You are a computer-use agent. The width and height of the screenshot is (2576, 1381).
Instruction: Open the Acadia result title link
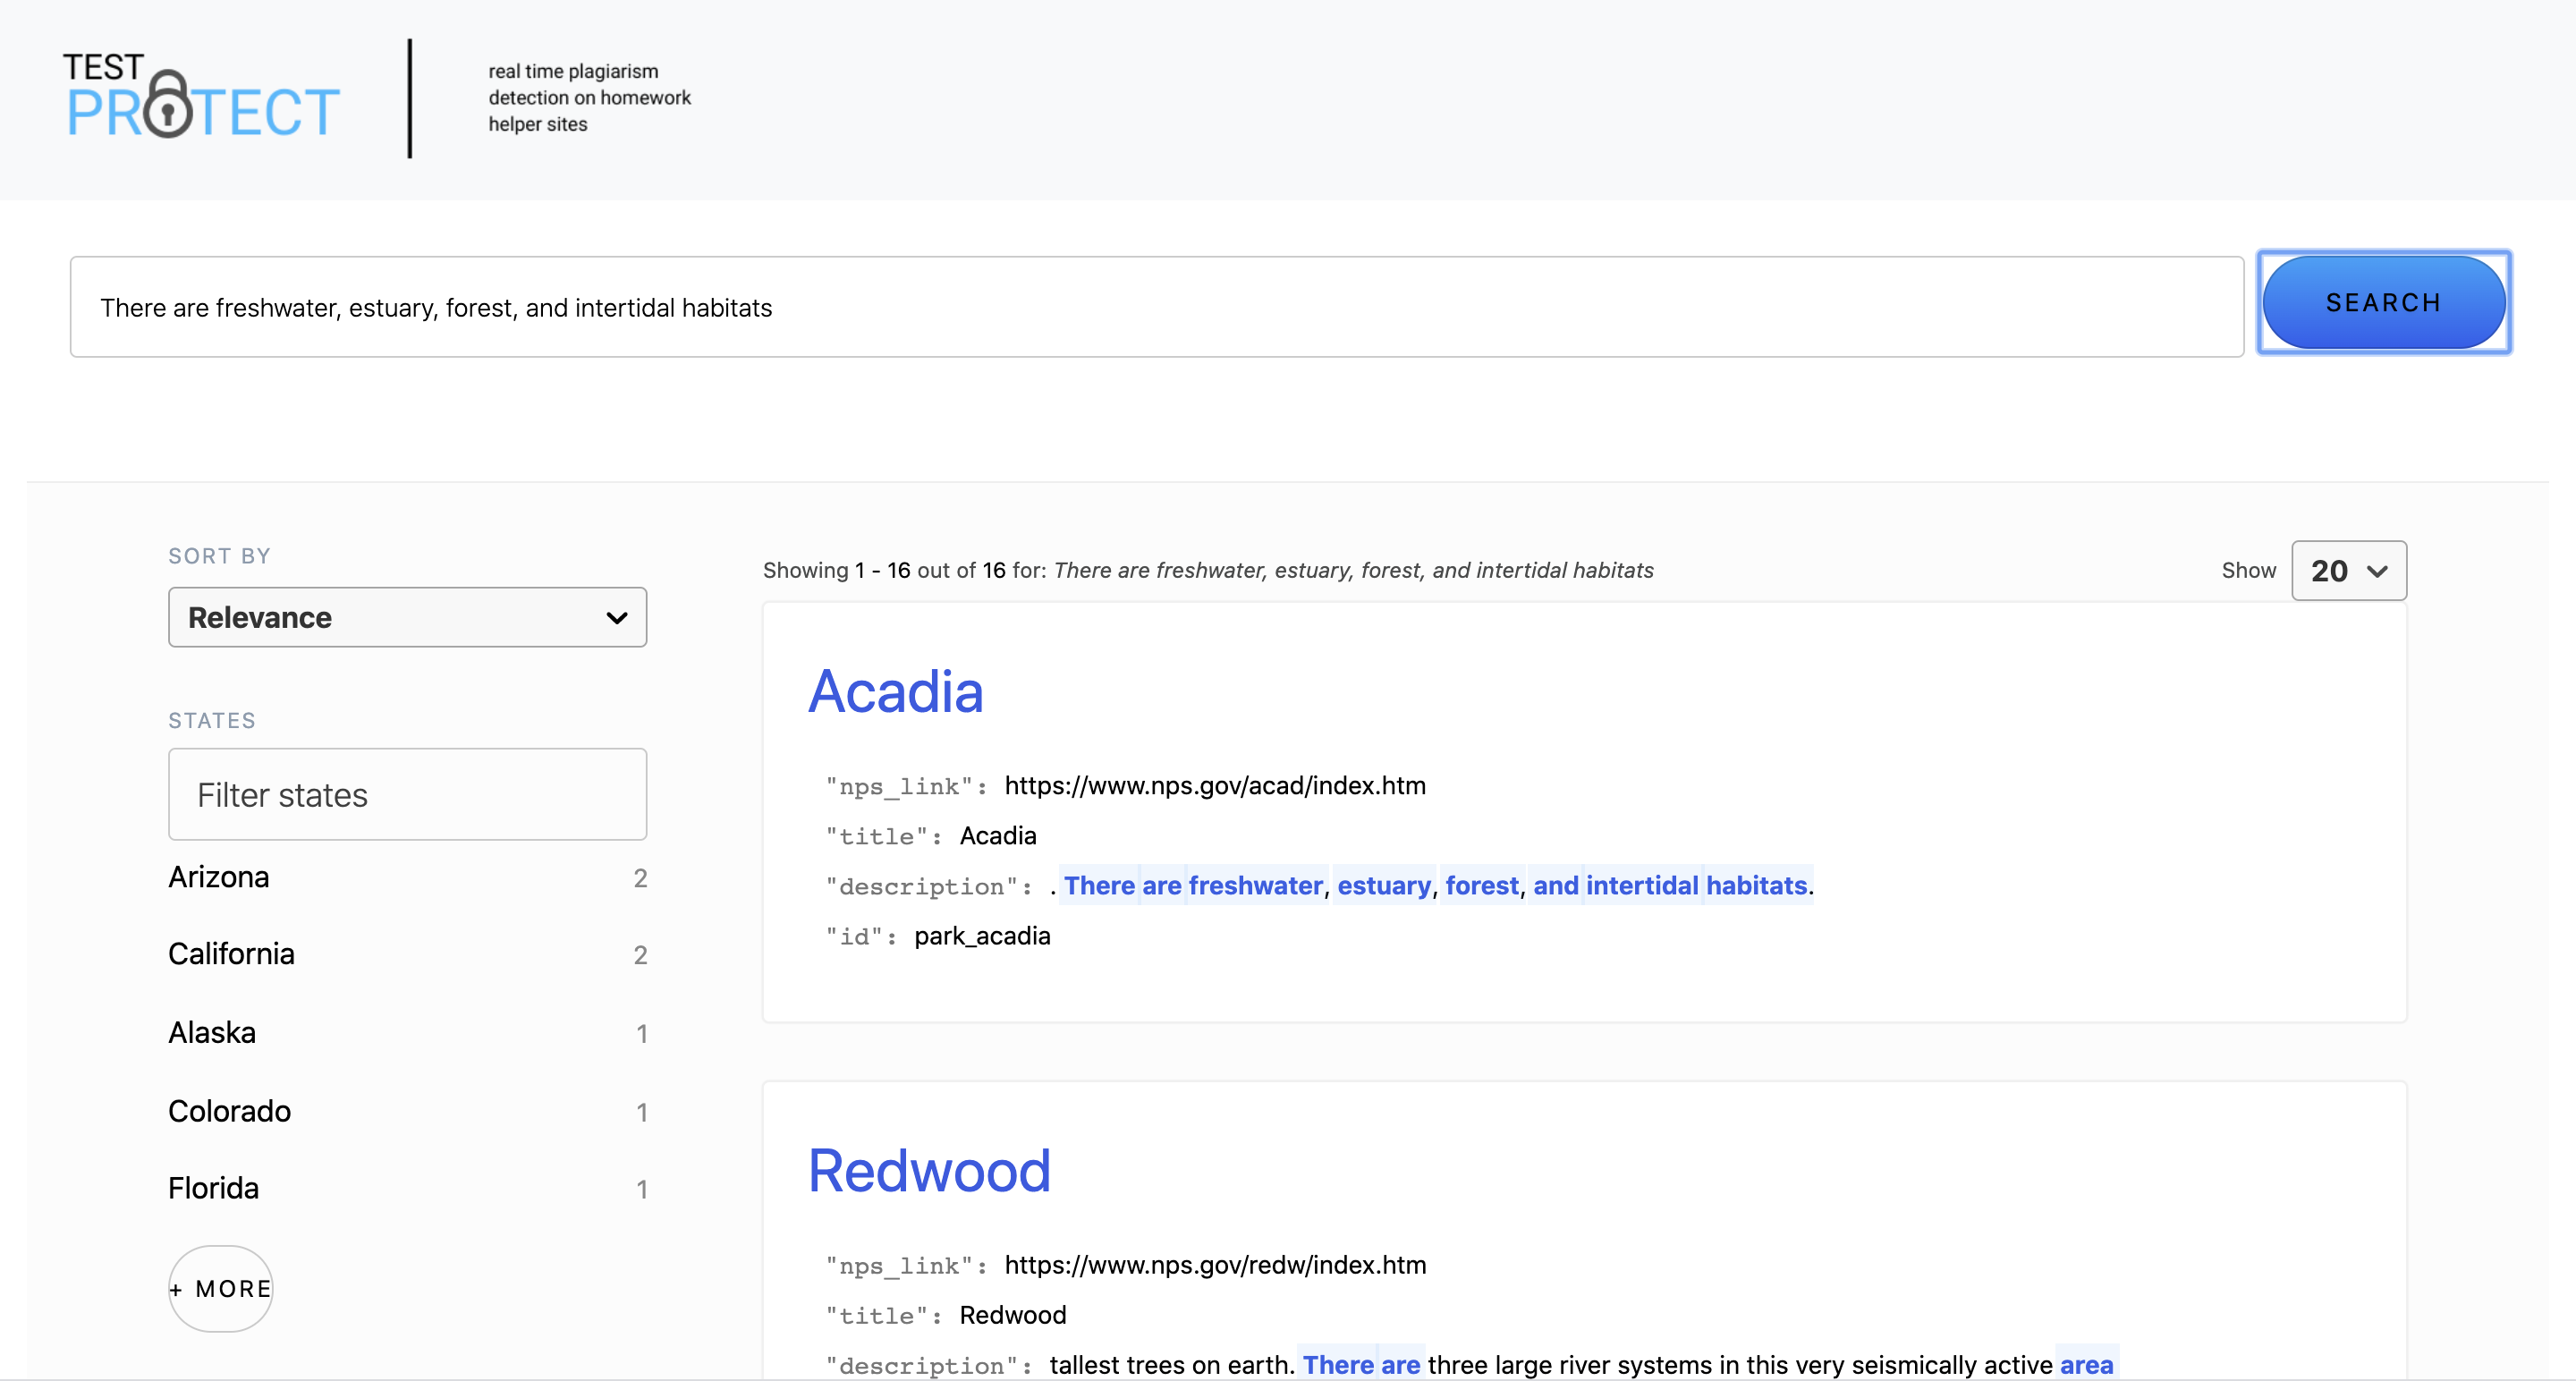tap(895, 691)
